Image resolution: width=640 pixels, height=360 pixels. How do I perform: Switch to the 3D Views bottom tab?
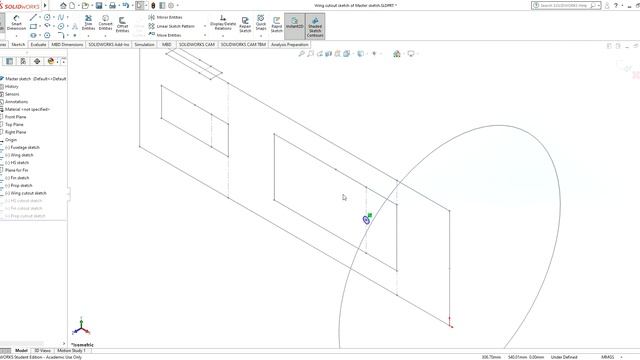click(x=42, y=351)
